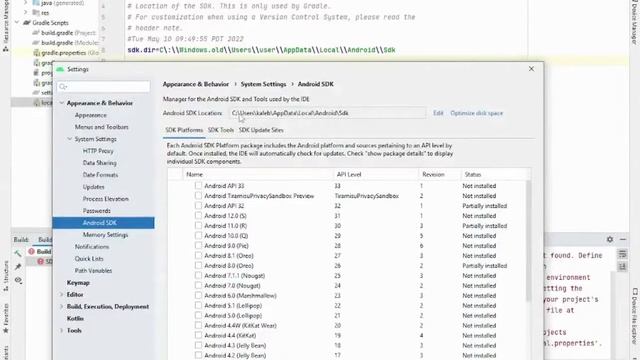Open Passwords settings page
This screenshot has width=640, height=360.
click(97, 211)
